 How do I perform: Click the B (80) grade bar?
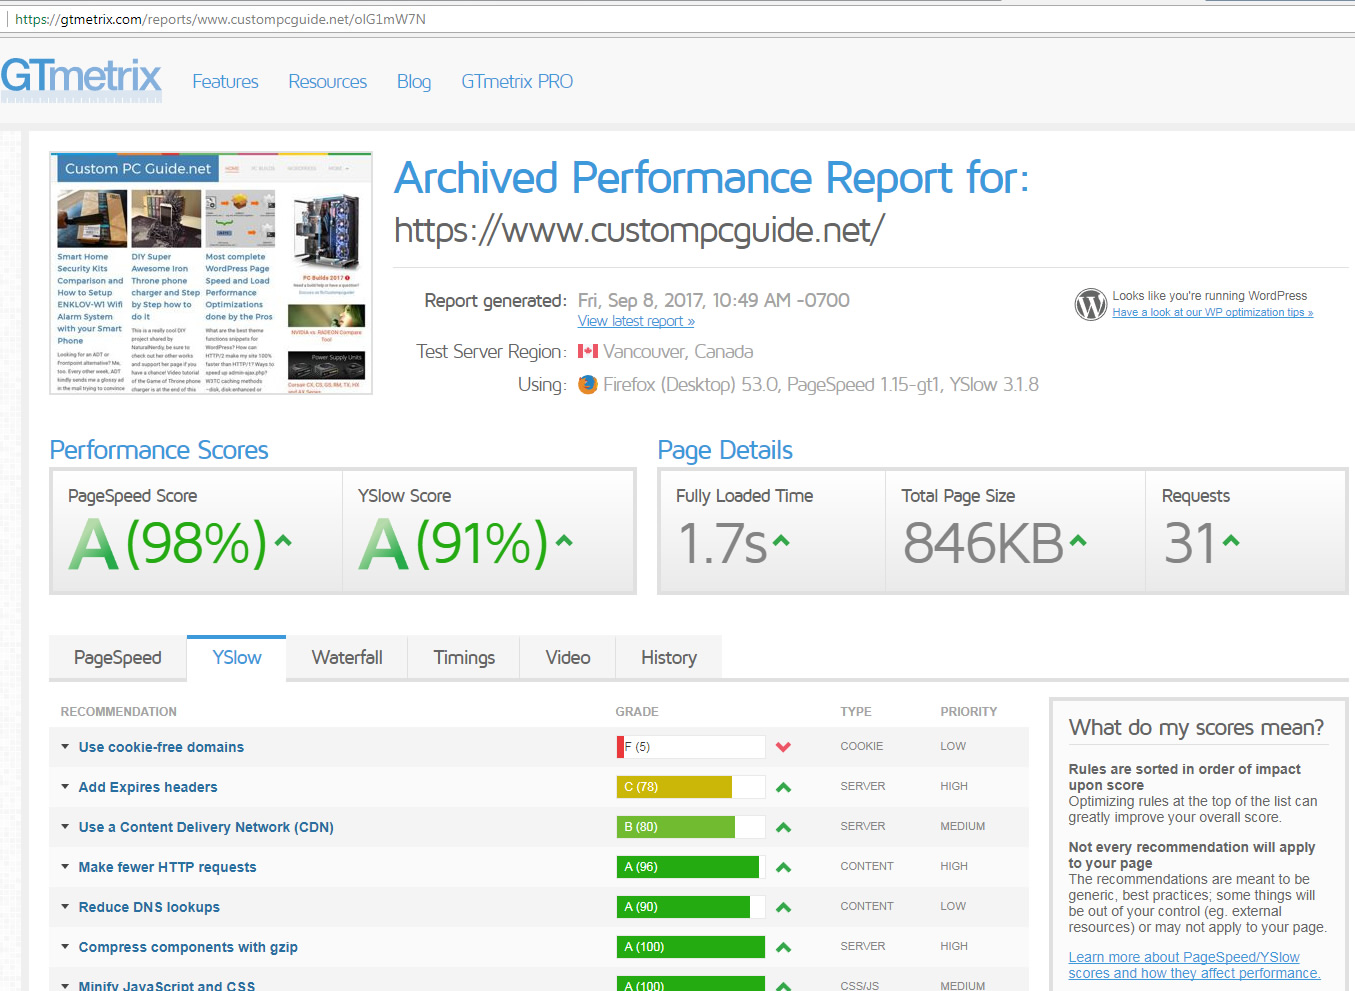point(691,827)
